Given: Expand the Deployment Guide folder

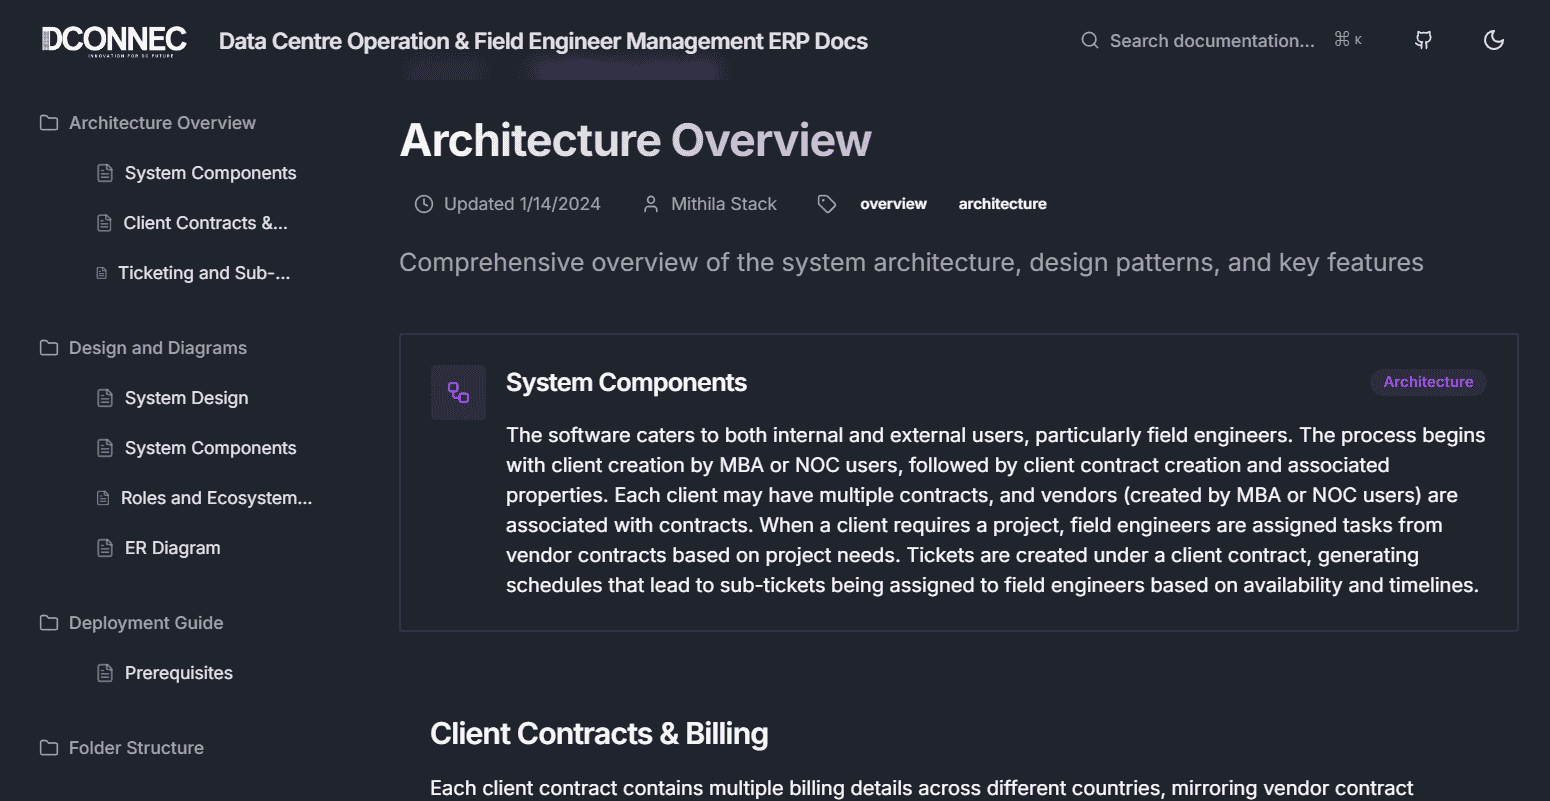Looking at the screenshot, I should point(145,623).
